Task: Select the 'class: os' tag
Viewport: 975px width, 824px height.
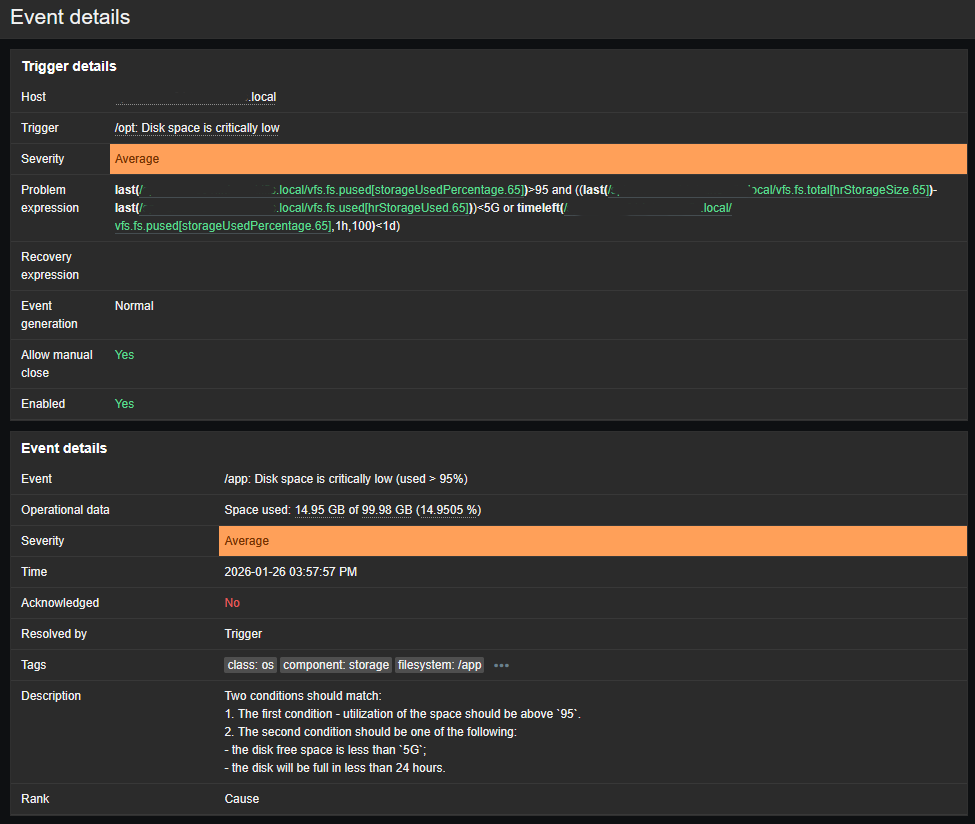Action: (250, 665)
